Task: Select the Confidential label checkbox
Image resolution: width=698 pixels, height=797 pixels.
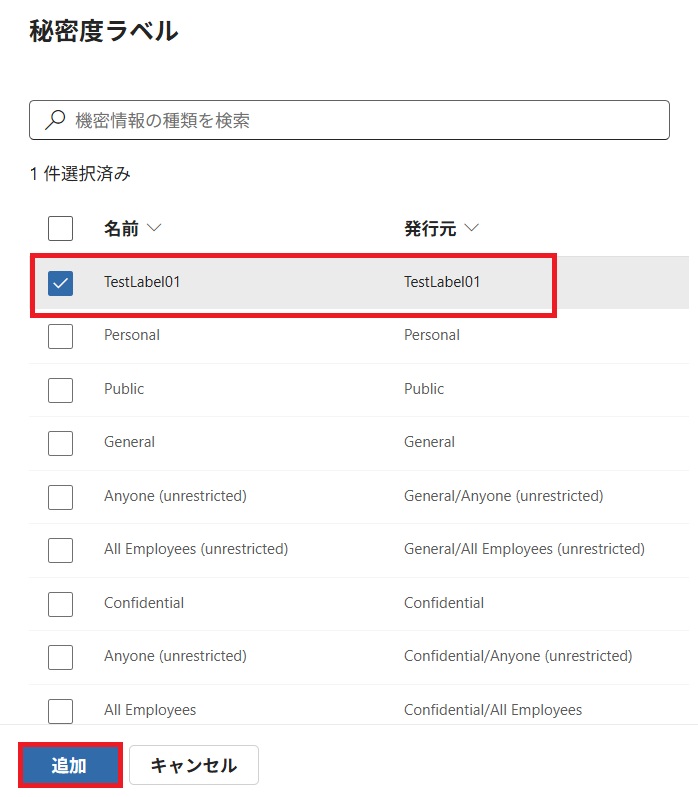Action: (61, 604)
